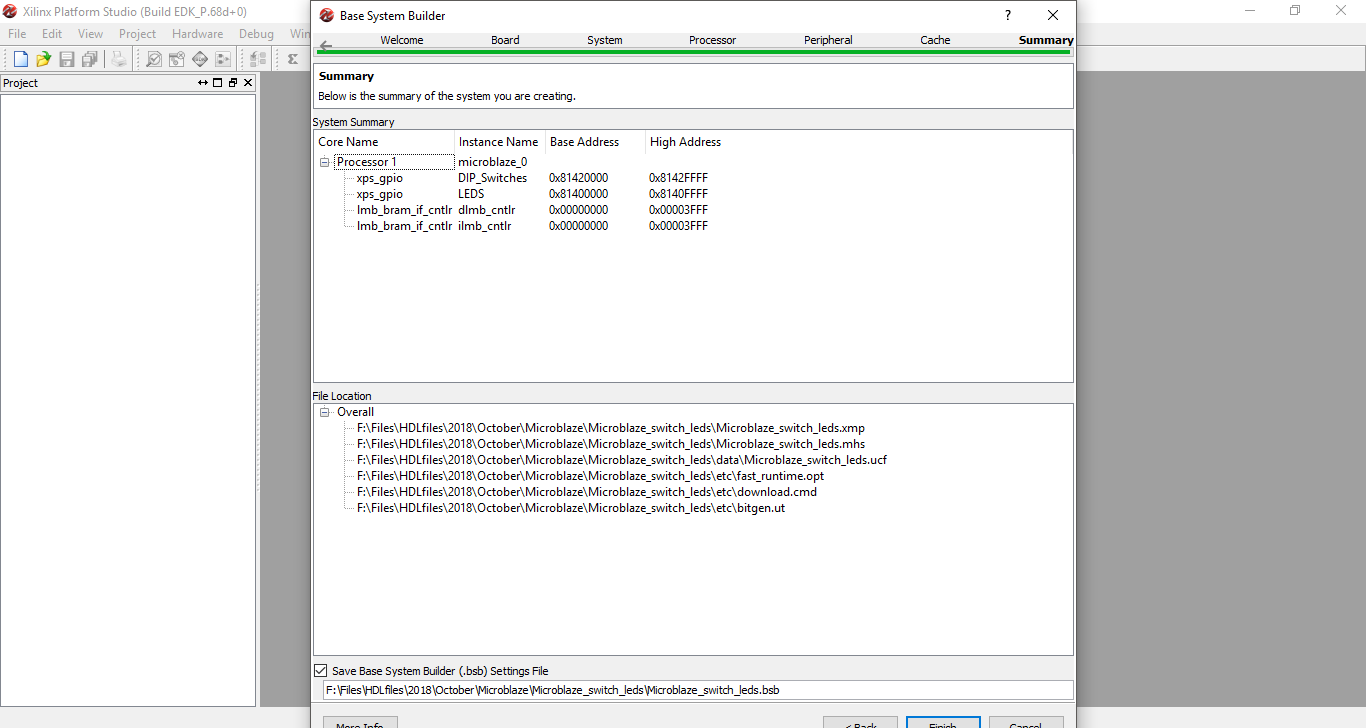Image resolution: width=1366 pixels, height=728 pixels.
Task: Click the Overall tree label
Action: click(355, 412)
